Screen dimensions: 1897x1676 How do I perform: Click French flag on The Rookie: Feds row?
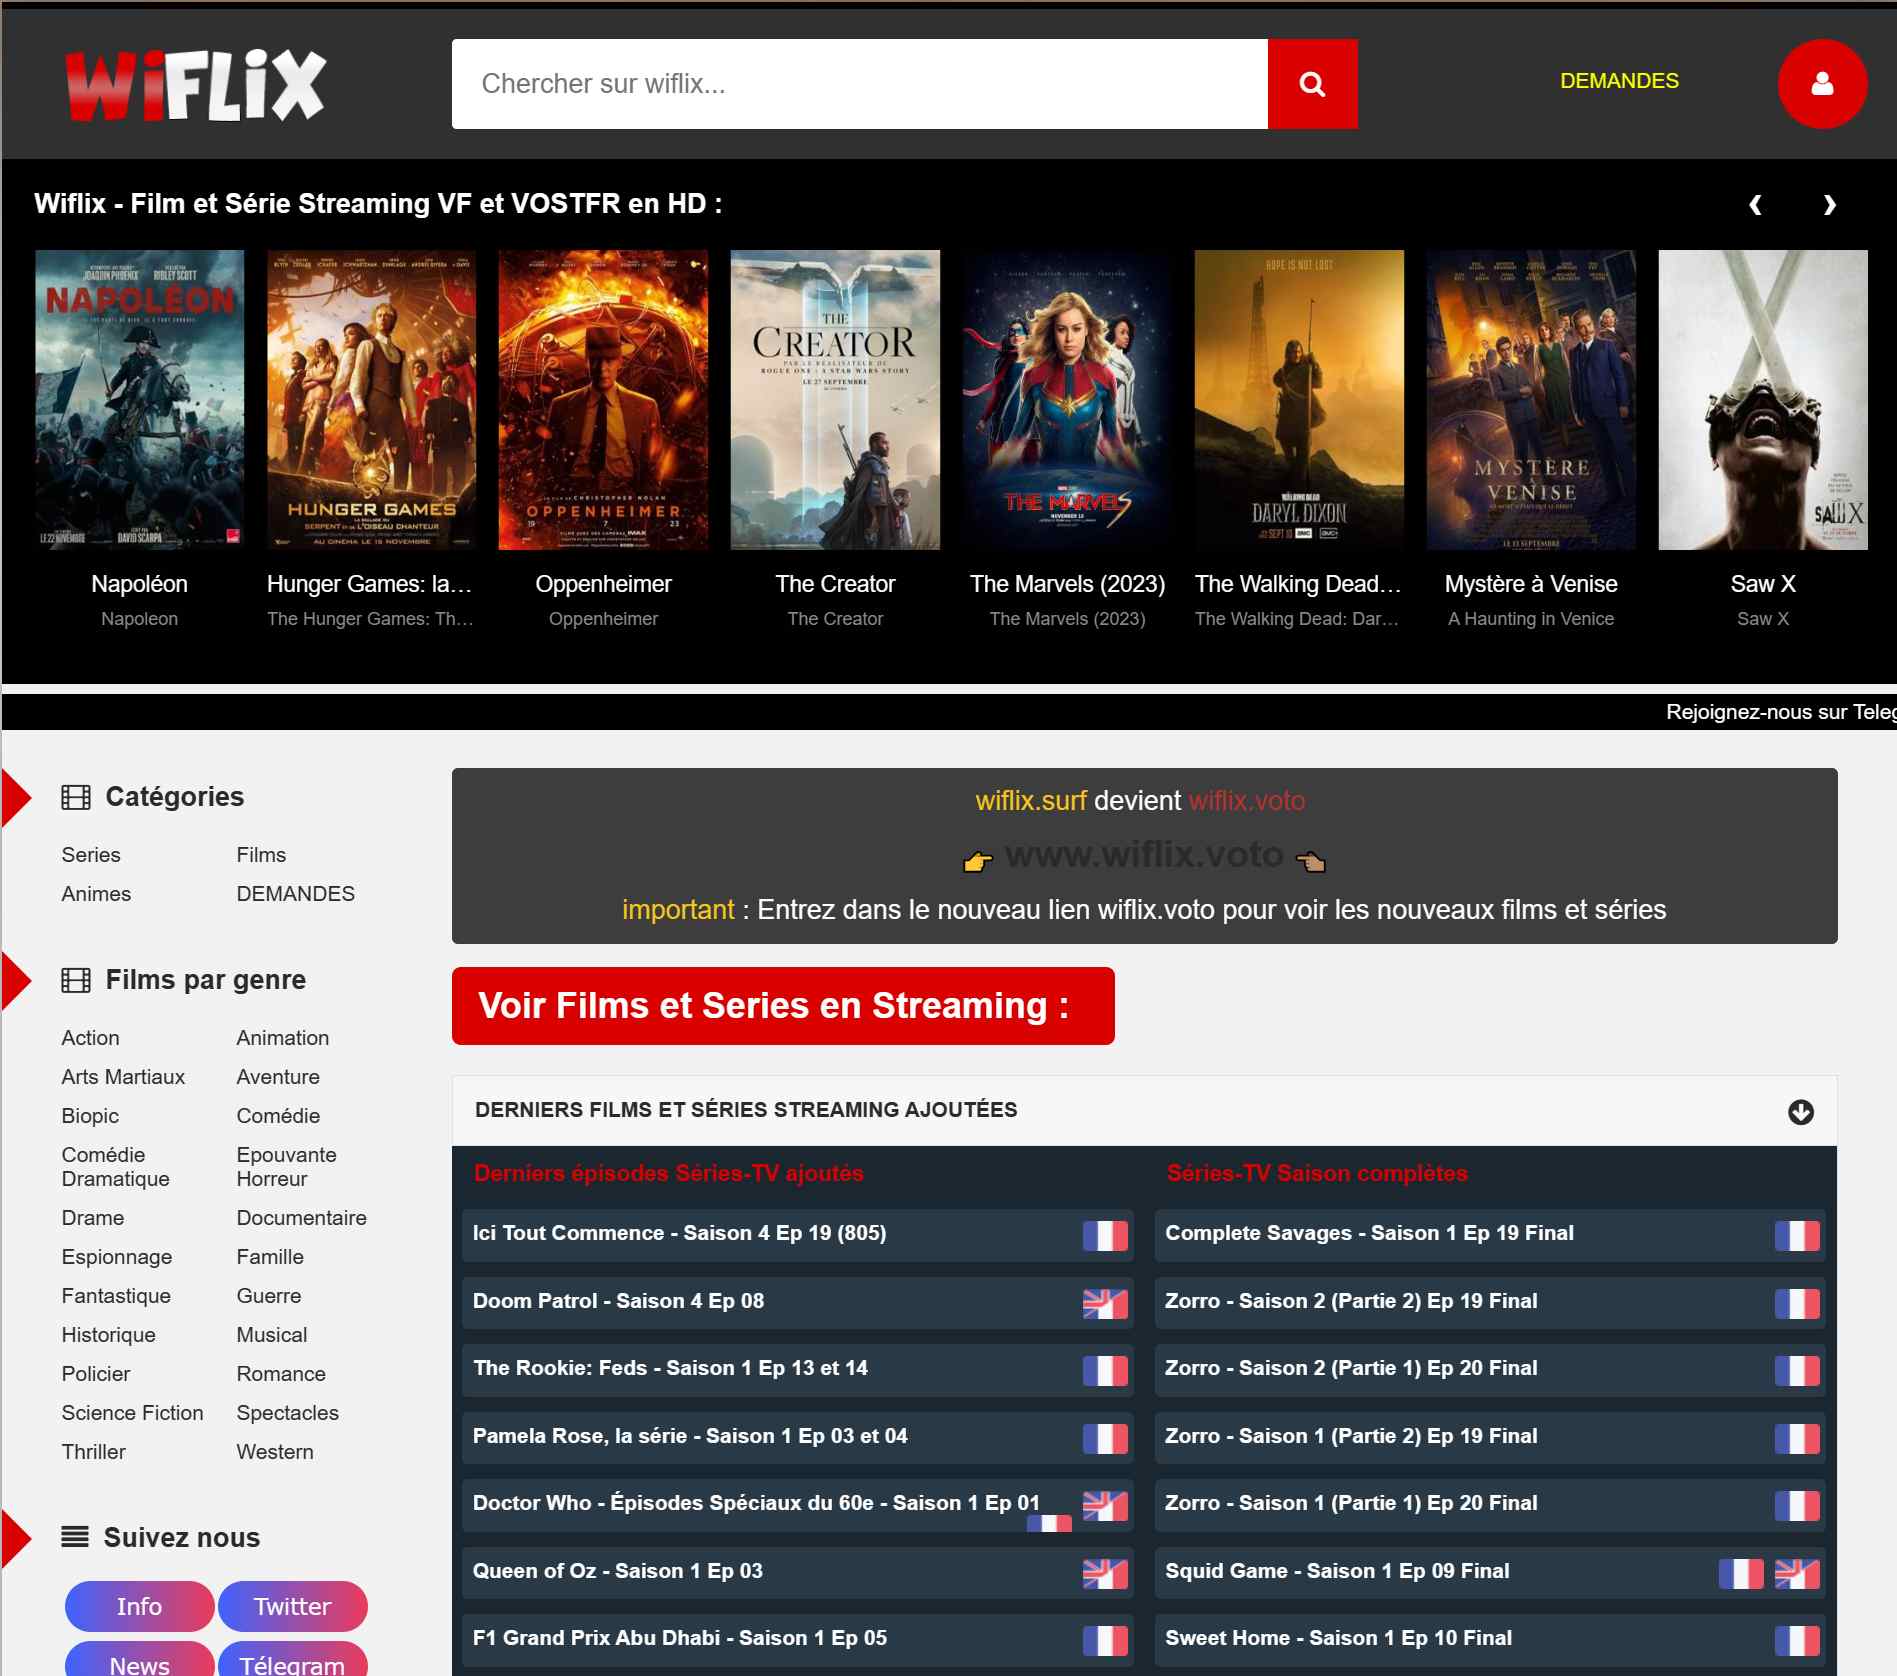[1105, 1370]
